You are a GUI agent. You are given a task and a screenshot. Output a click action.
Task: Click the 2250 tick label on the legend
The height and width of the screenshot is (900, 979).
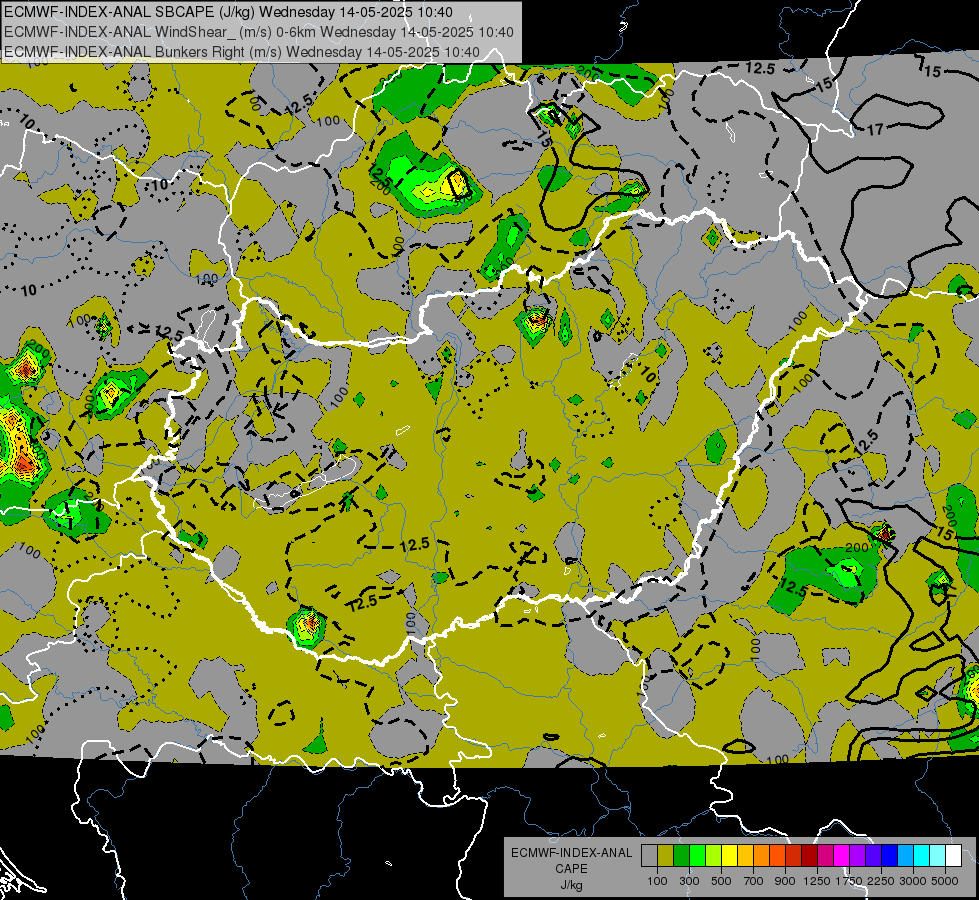881,881
